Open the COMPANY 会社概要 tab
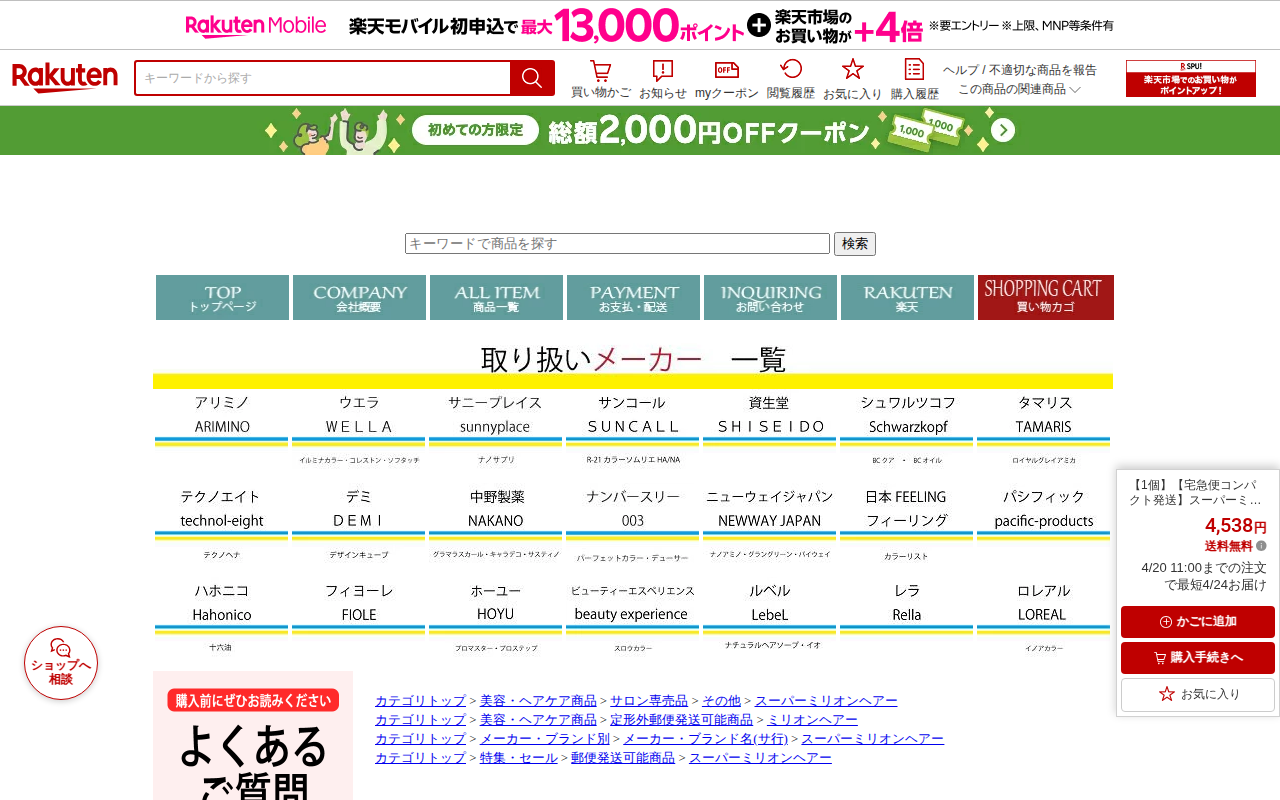1280x800 pixels. (359, 298)
